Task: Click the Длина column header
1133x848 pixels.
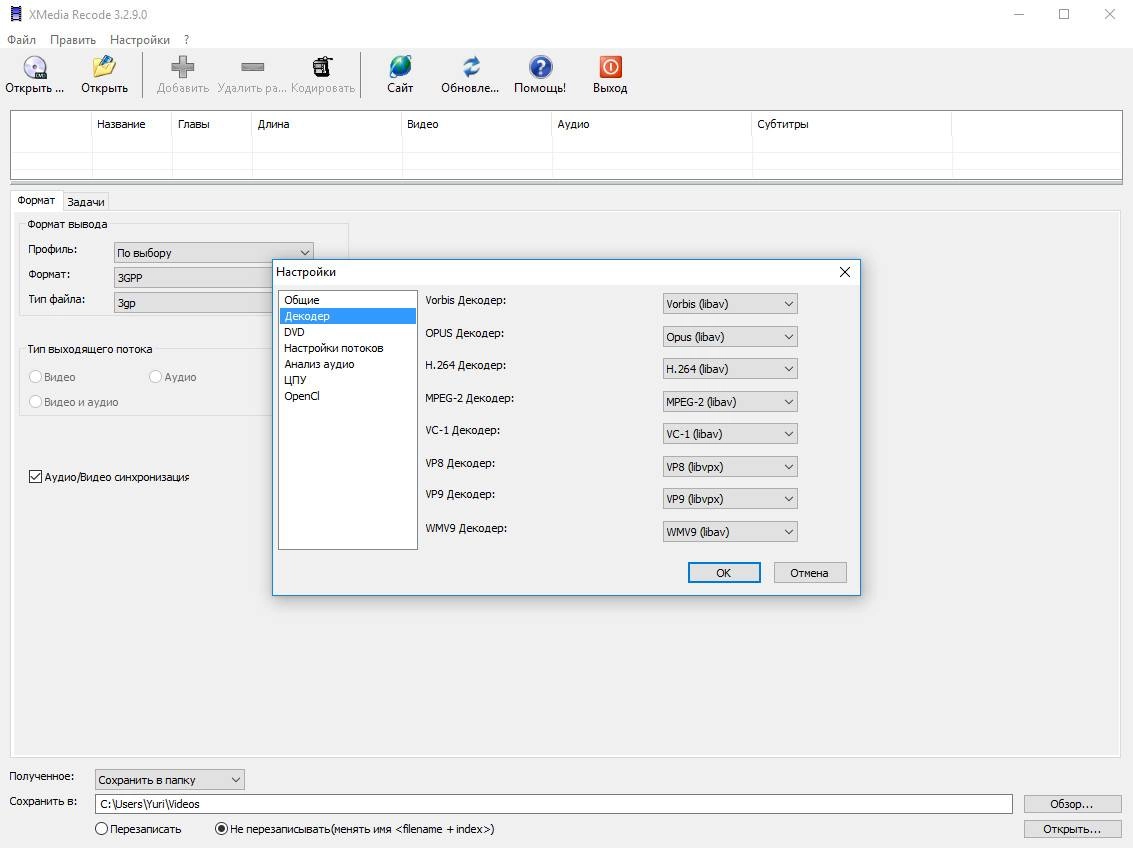Action: [327, 124]
